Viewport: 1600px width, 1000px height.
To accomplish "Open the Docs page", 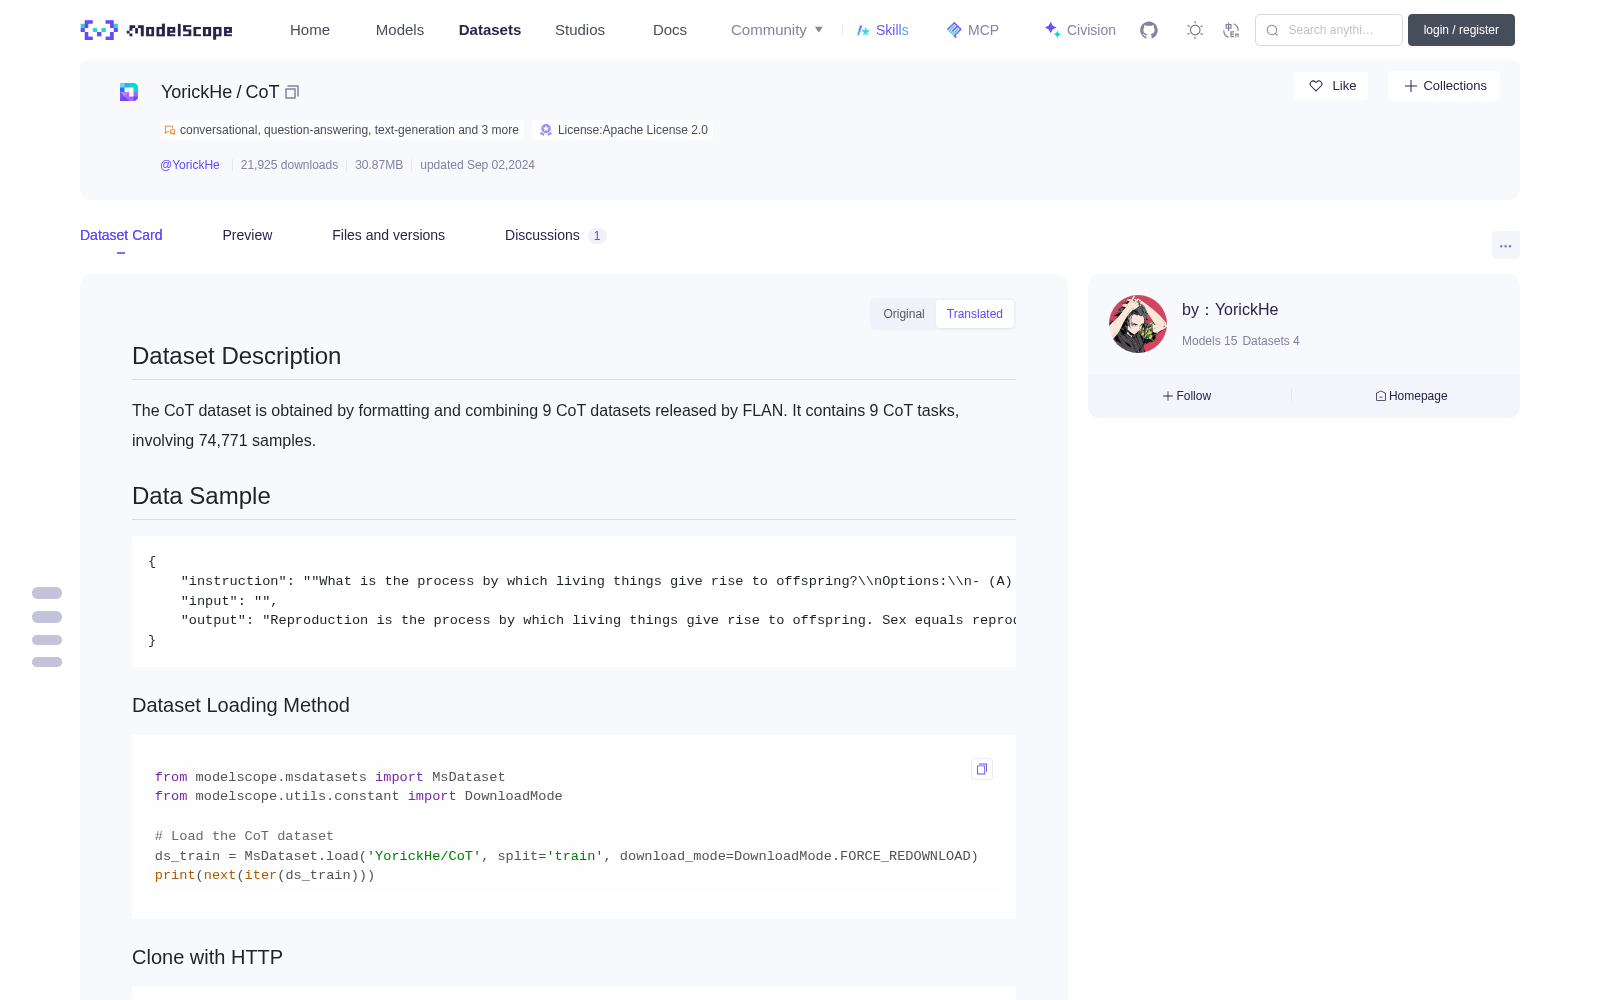I will [x=670, y=30].
